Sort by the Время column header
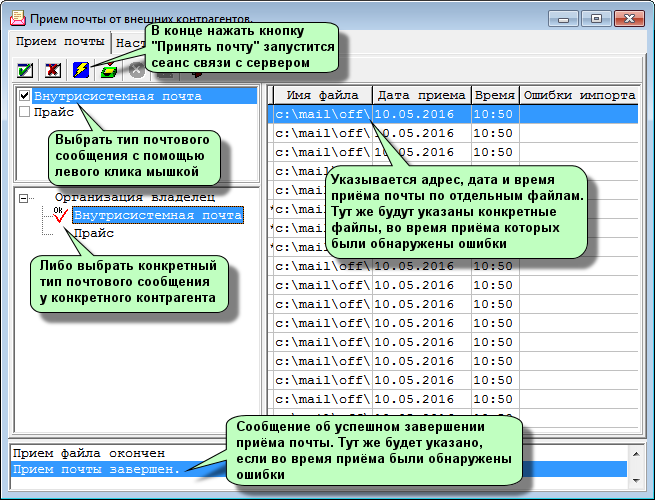The image size is (655, 500). 494,95
